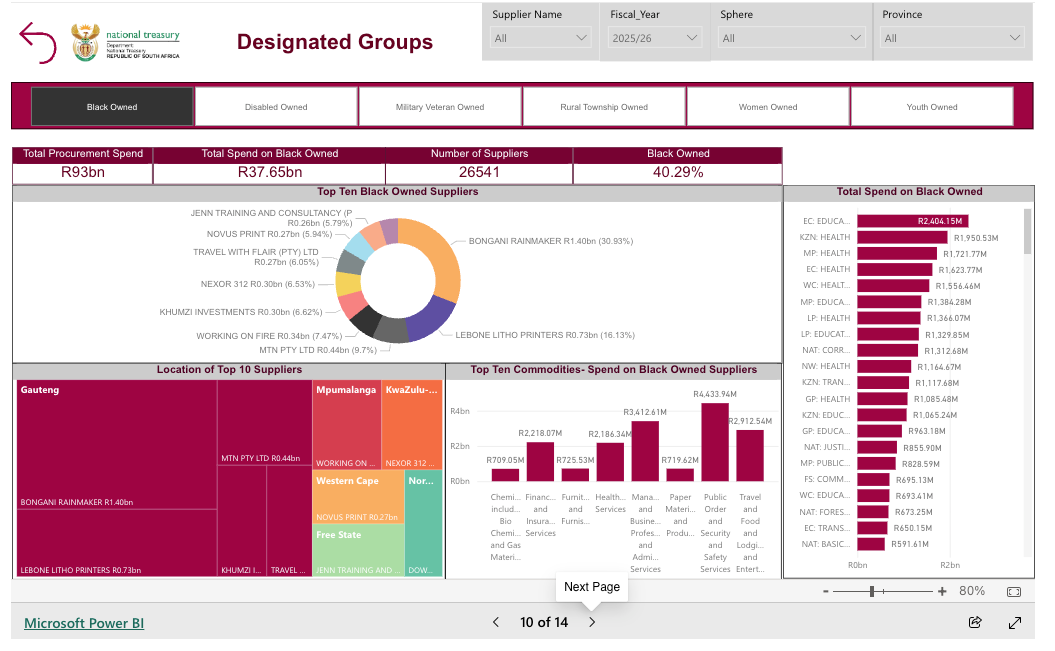Enter full screen mode

[1015, 622]
